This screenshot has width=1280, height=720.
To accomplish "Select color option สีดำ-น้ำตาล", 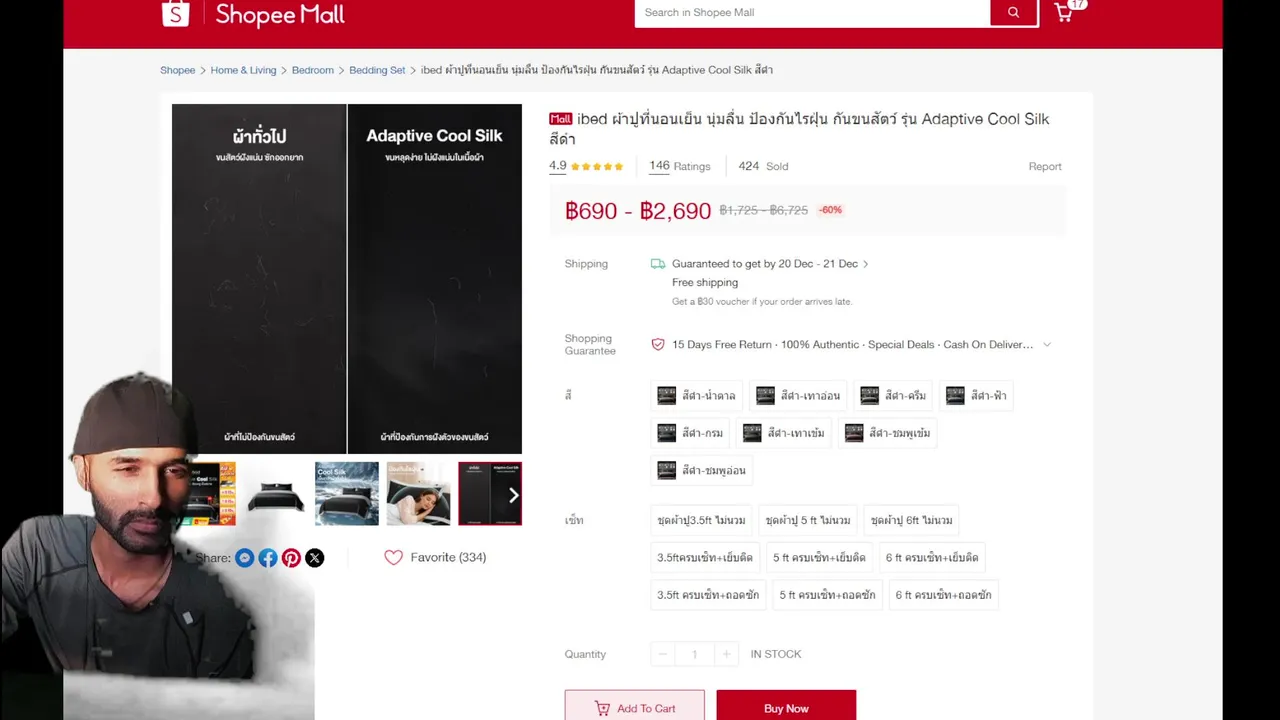I will tap(696, 396).
